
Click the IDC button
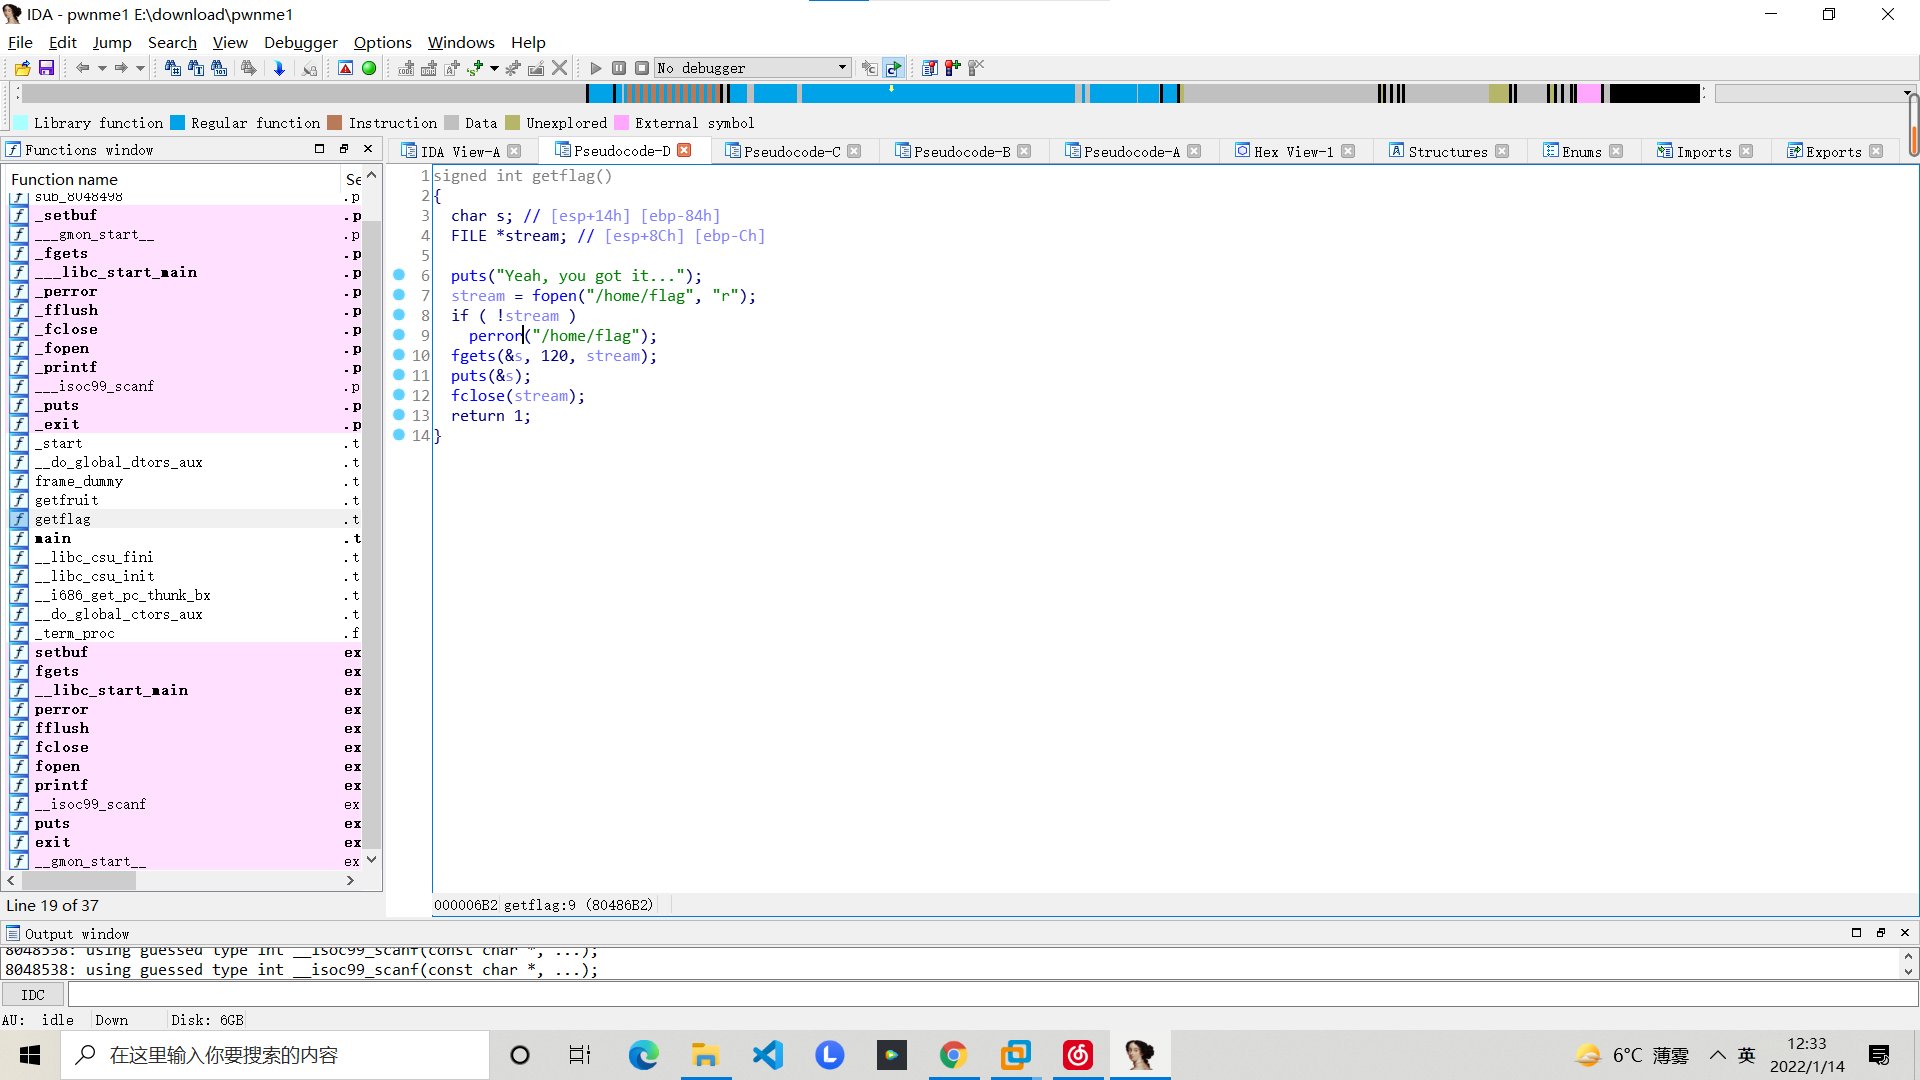33,995
